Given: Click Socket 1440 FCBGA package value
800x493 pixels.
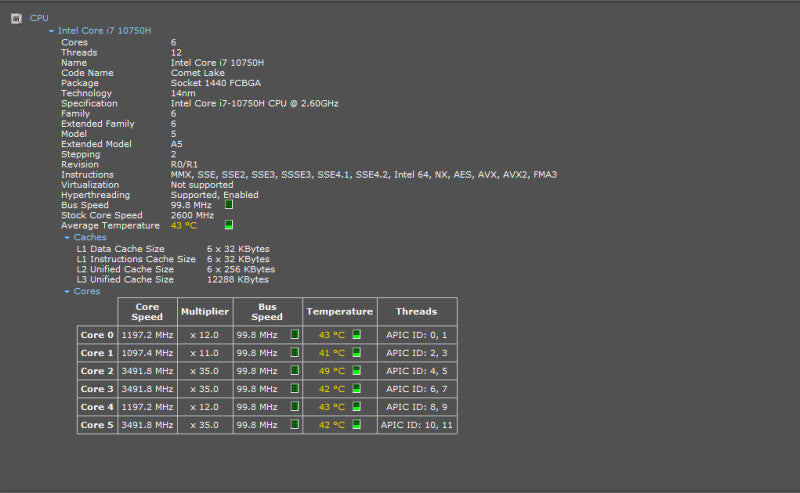Looking at the screenshot, I should 216,83.
